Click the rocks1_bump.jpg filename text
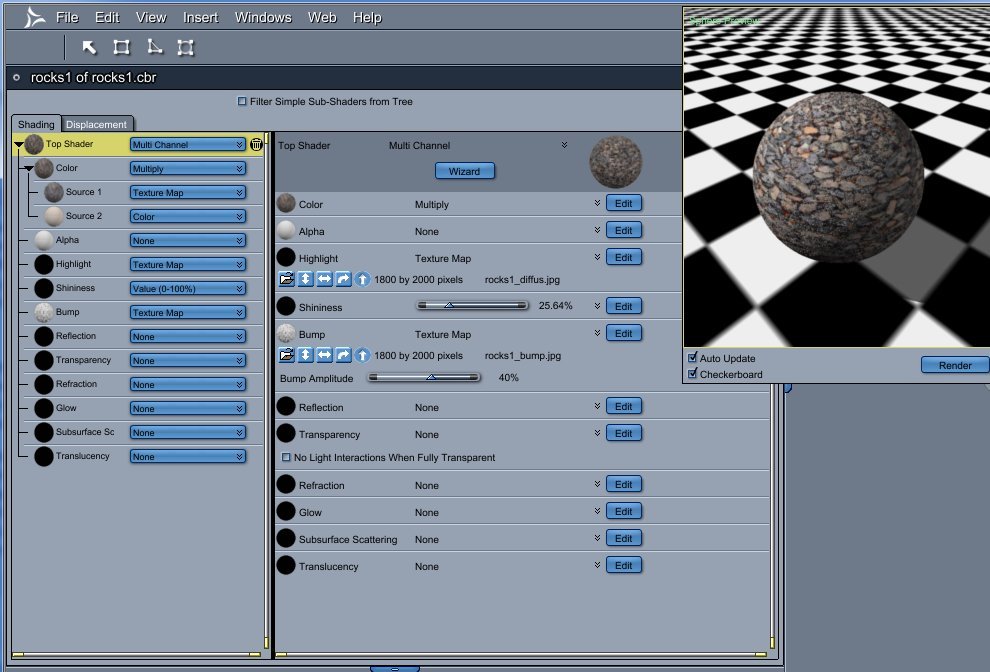The height and width of the screenshot is (672, 990). pos(523,356)
